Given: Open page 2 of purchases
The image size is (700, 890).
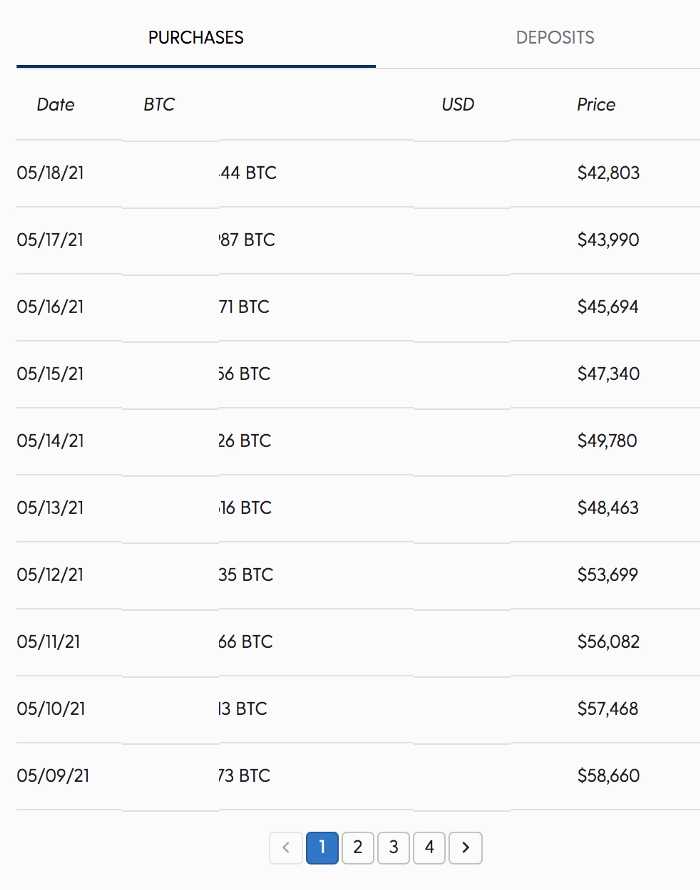Looking at the screenshot, I should (358, 848).
